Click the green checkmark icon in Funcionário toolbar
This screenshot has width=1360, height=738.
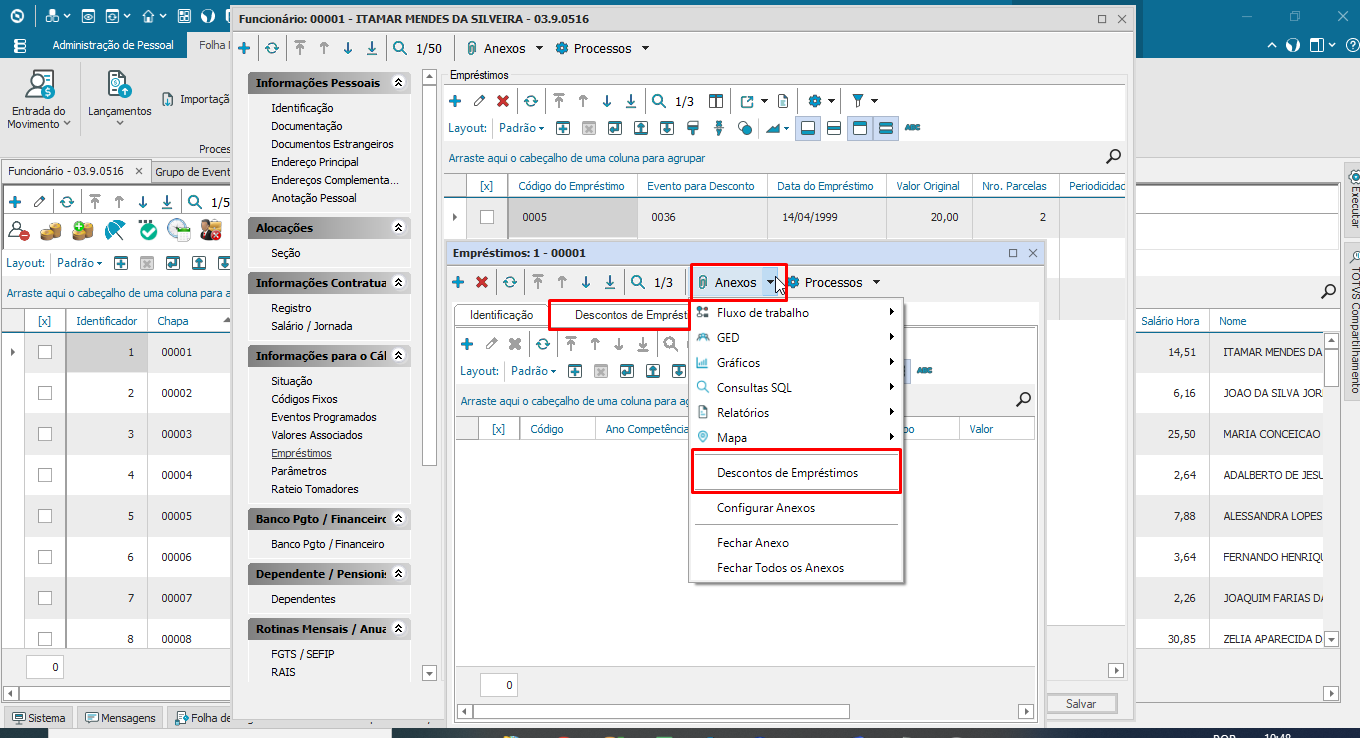coord(148,231)
